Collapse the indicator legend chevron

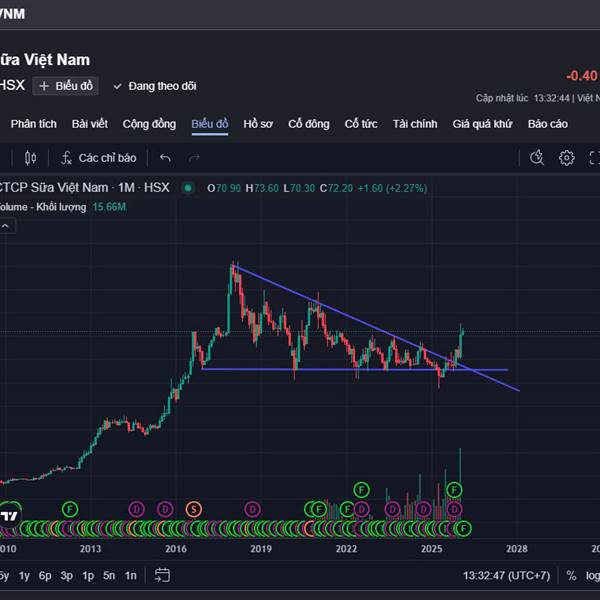pyautogui.click(x=5, y=226)
